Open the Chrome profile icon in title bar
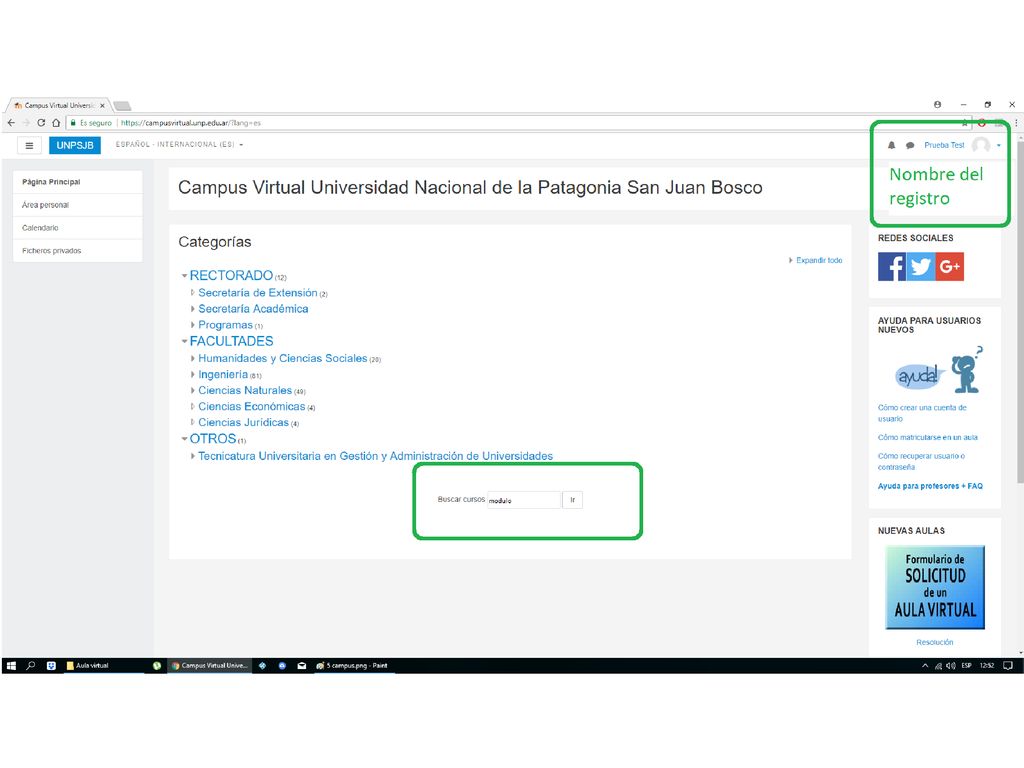 [937, 104]
